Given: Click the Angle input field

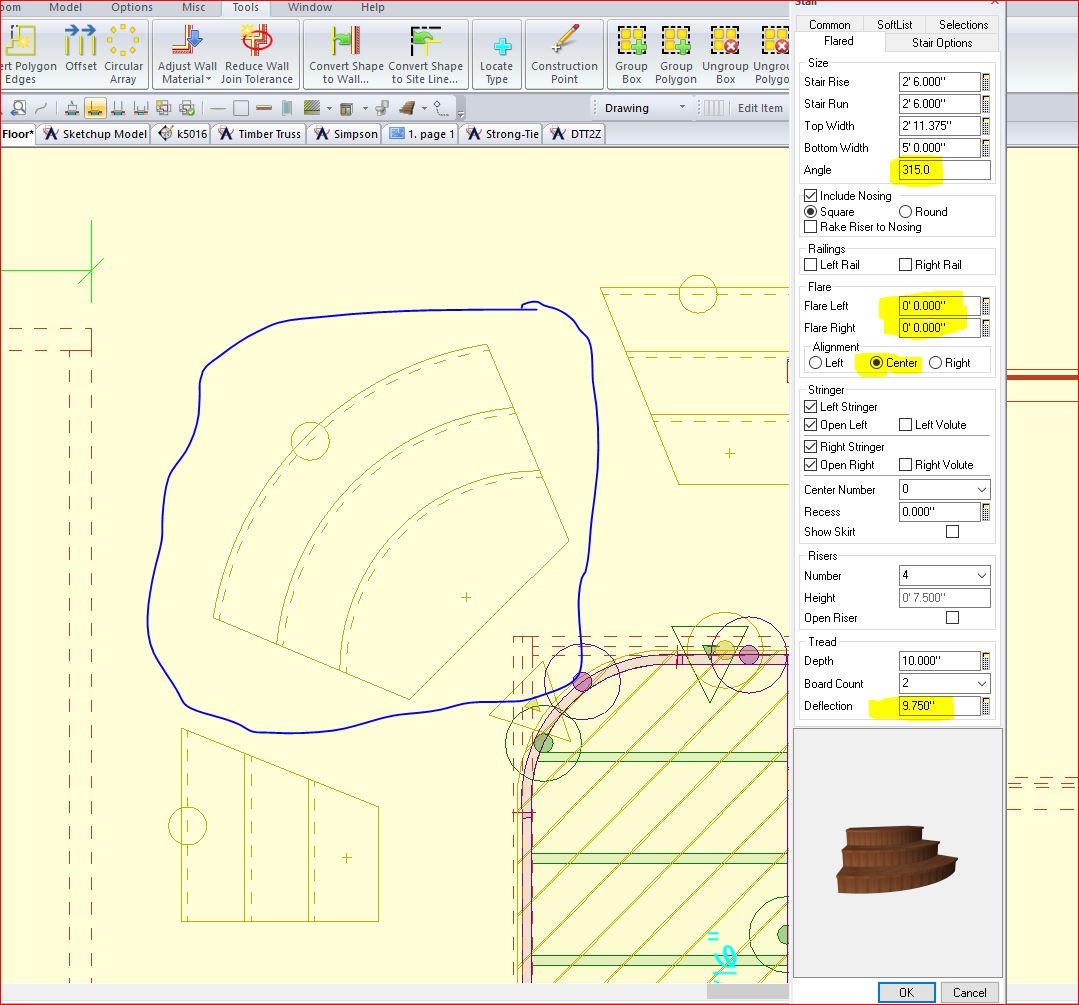Looking at the screenshot, I should point(944,170).
